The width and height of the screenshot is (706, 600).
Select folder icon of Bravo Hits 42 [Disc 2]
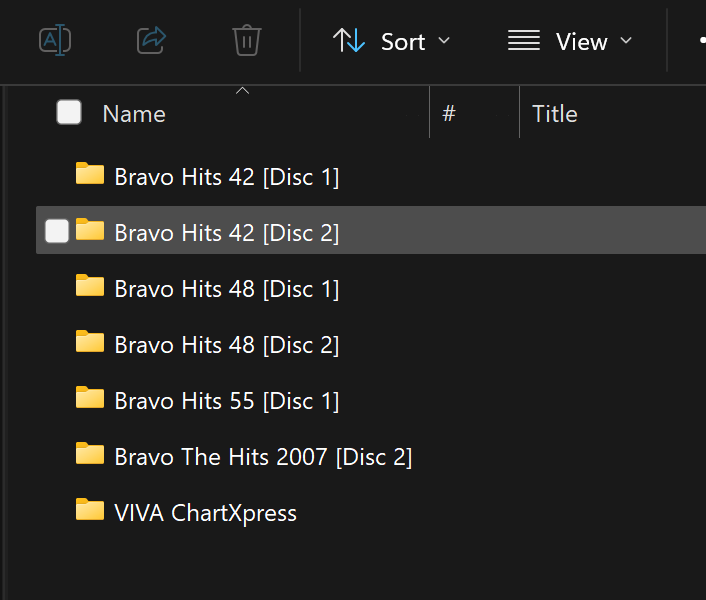click(90, 229)
